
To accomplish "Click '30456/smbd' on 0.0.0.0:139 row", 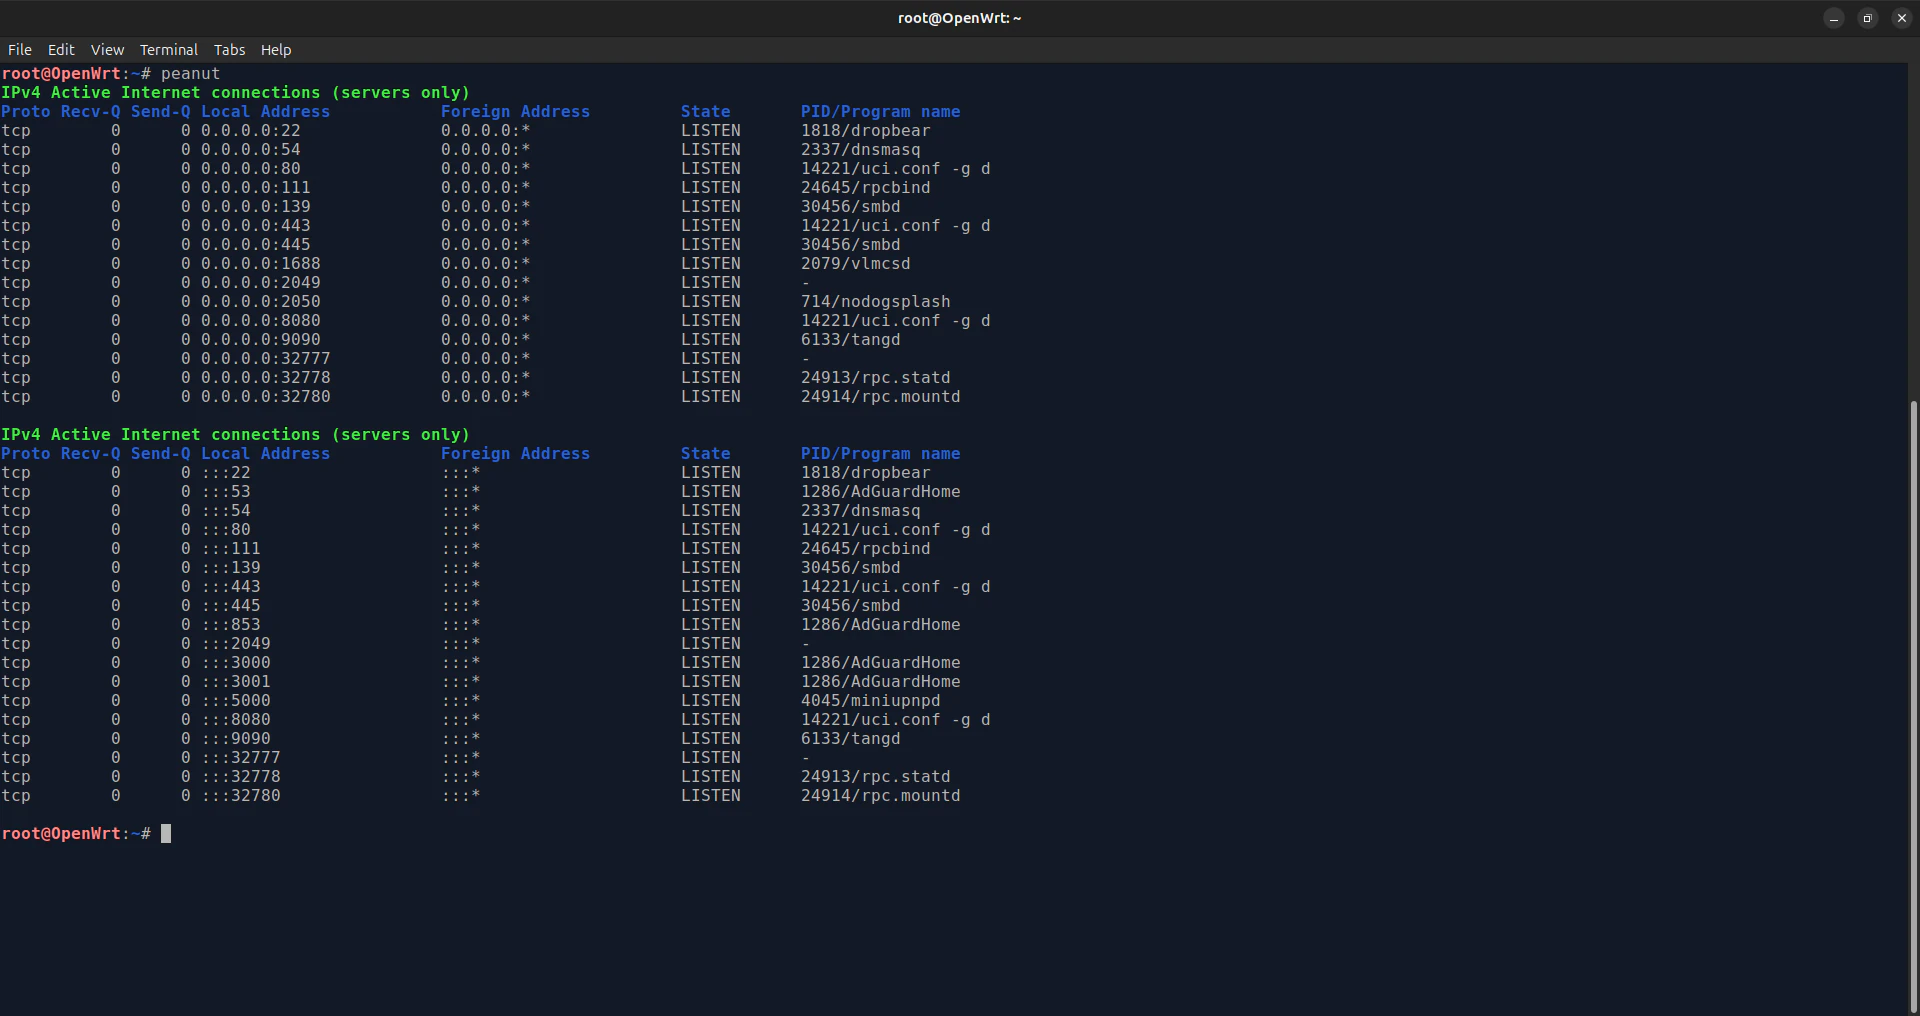I will pyautogui.click(x=851, y=207).
